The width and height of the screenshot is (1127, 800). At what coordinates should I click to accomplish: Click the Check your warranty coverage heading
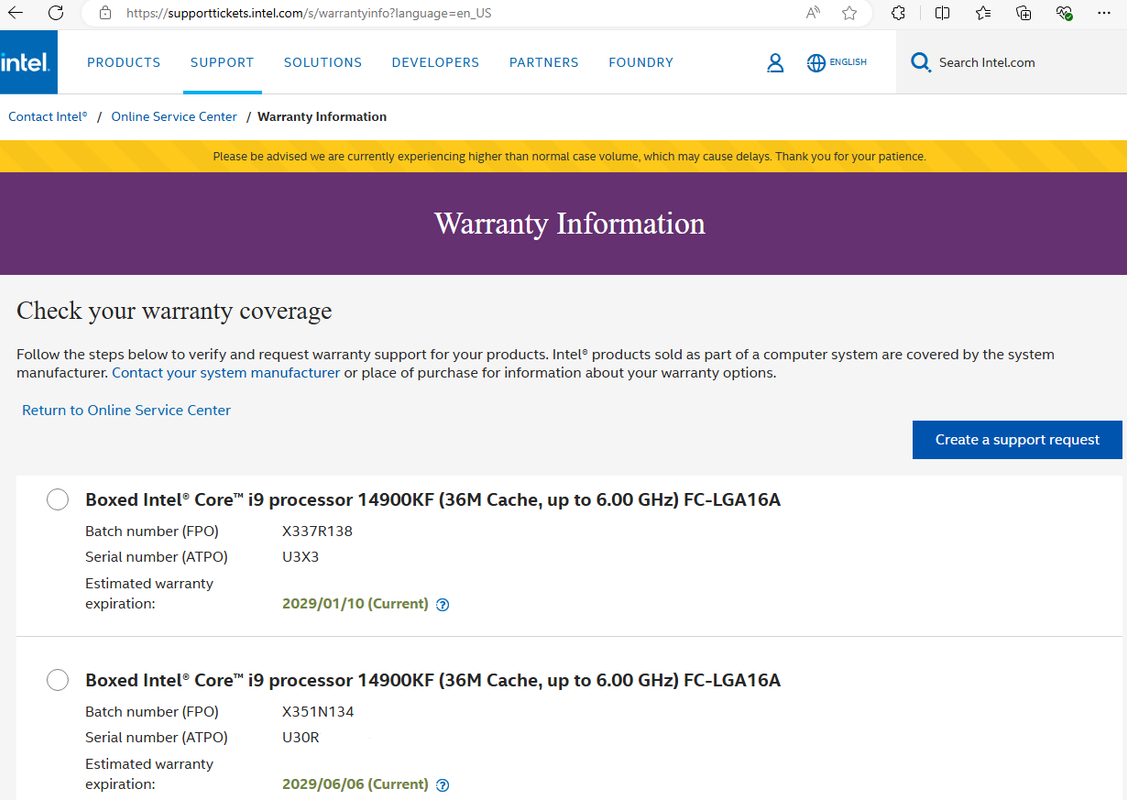(x=174, y=311)
